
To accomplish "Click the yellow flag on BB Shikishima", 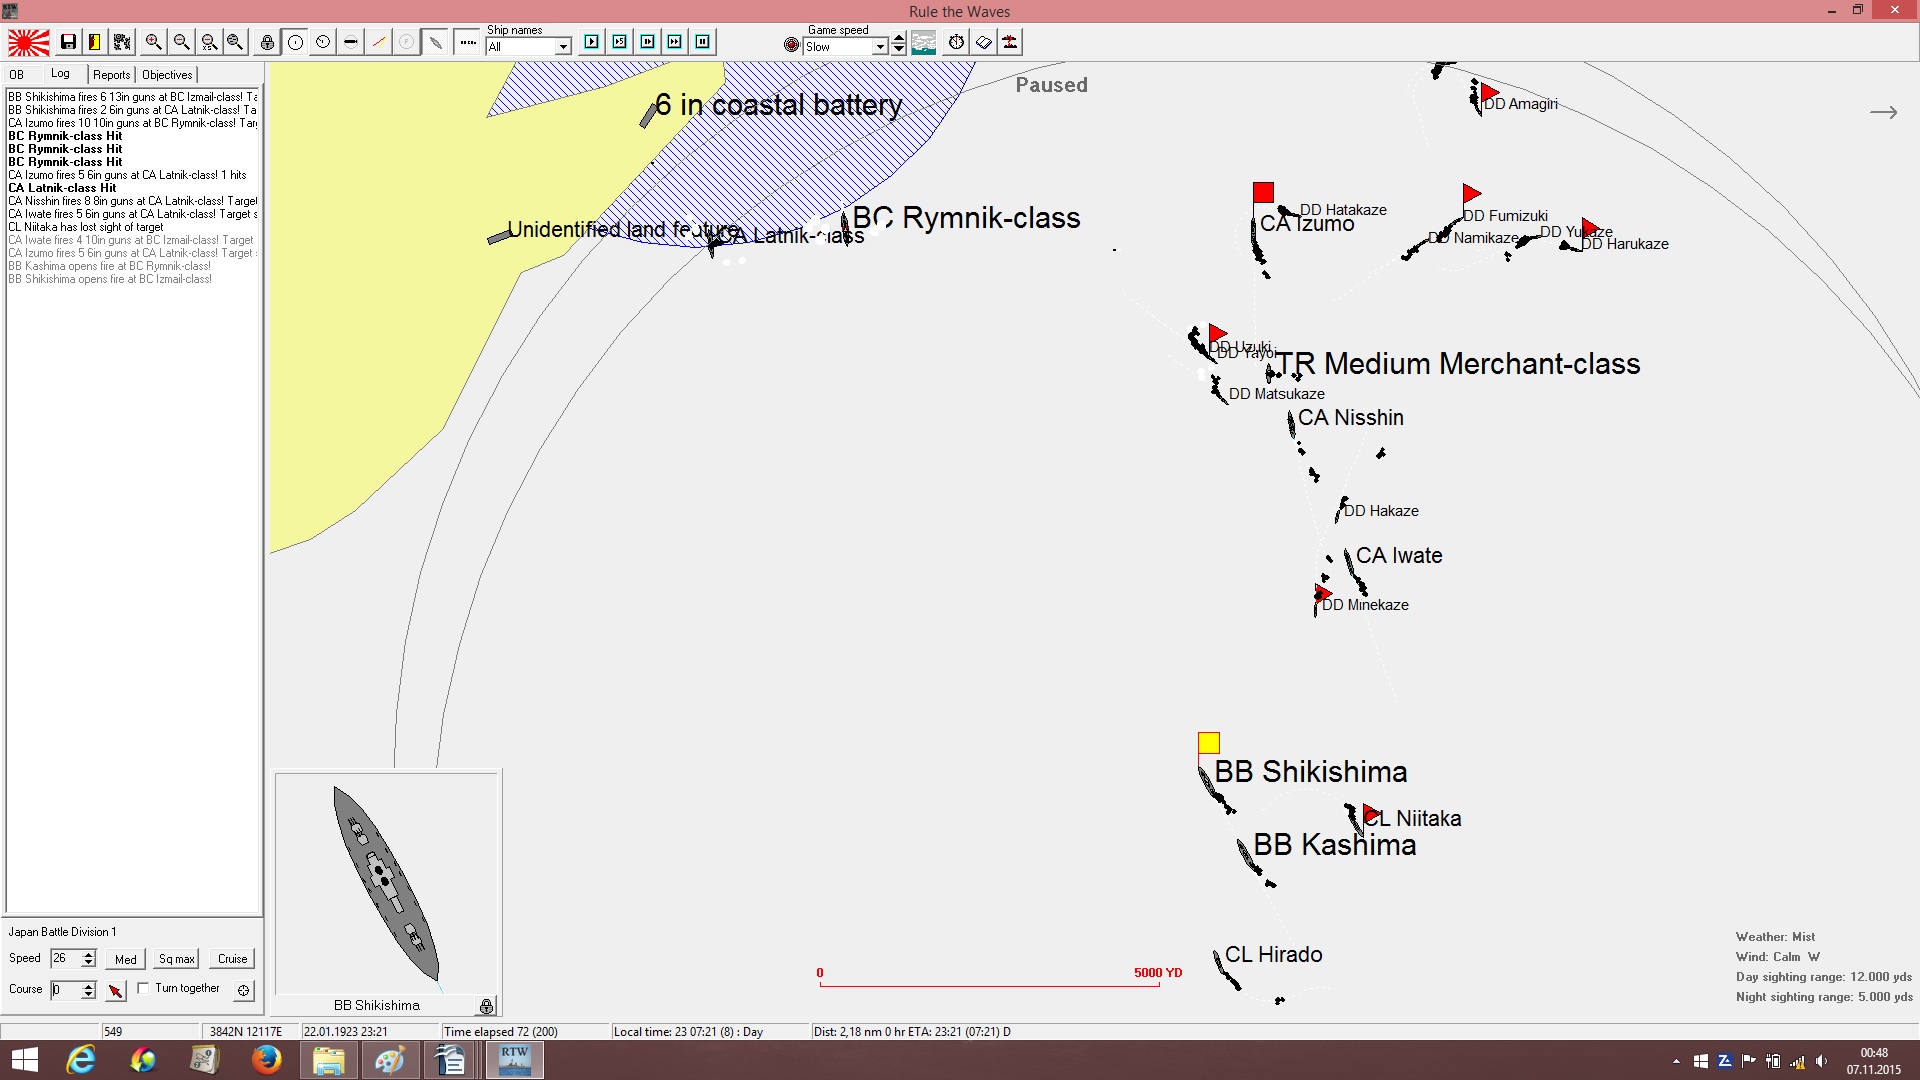I will (x=1209, y=743).
